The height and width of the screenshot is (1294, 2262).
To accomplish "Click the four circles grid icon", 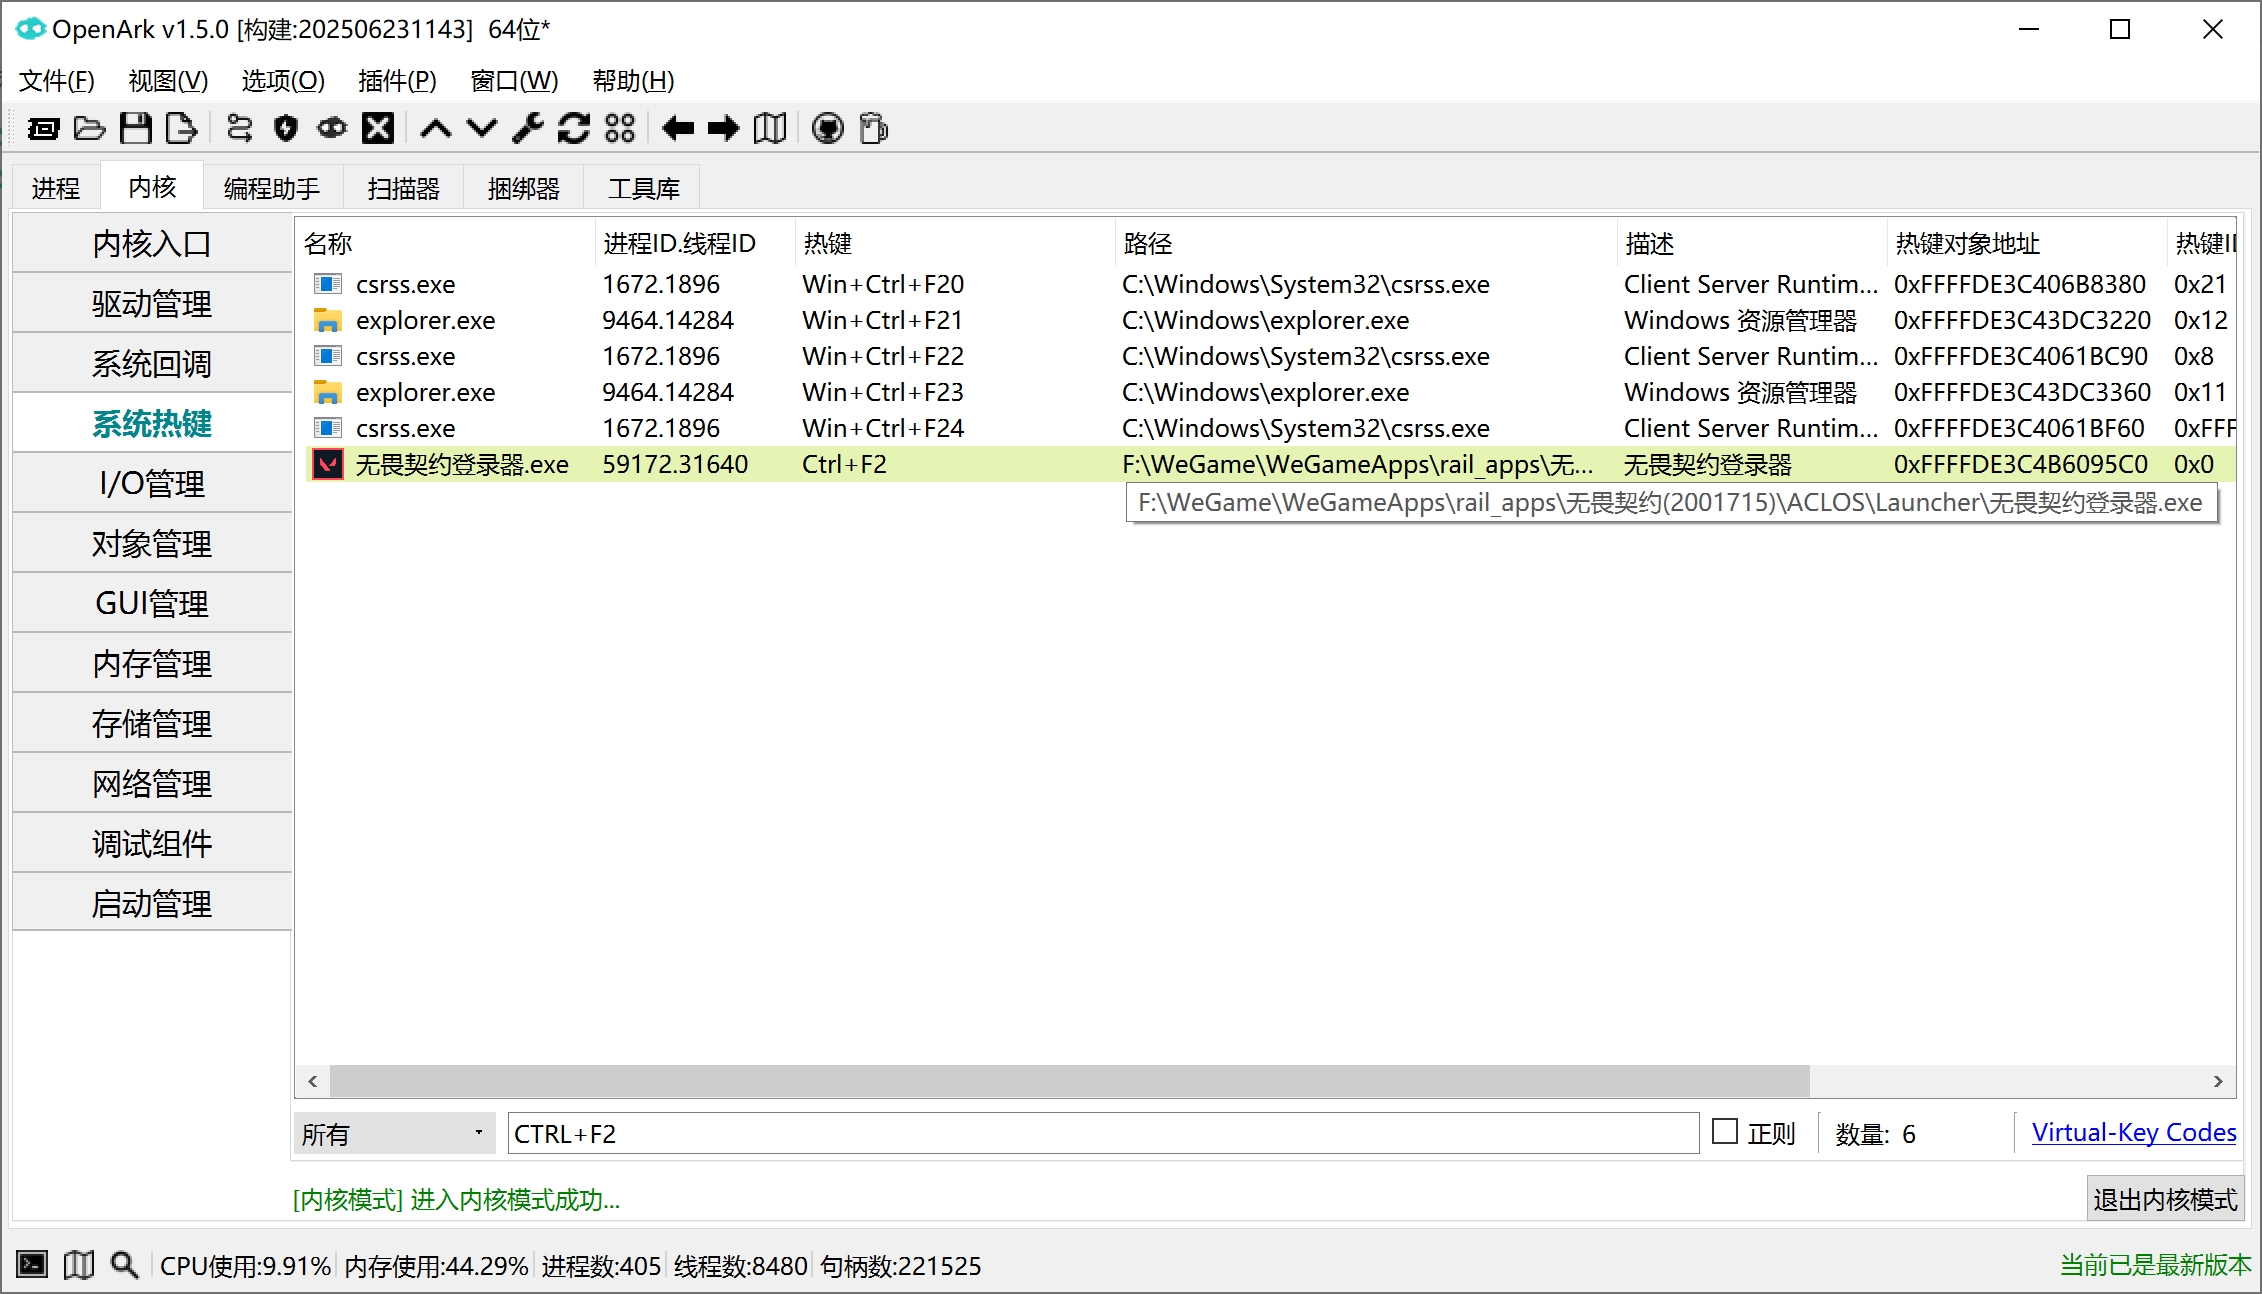I will coord(620,128).
